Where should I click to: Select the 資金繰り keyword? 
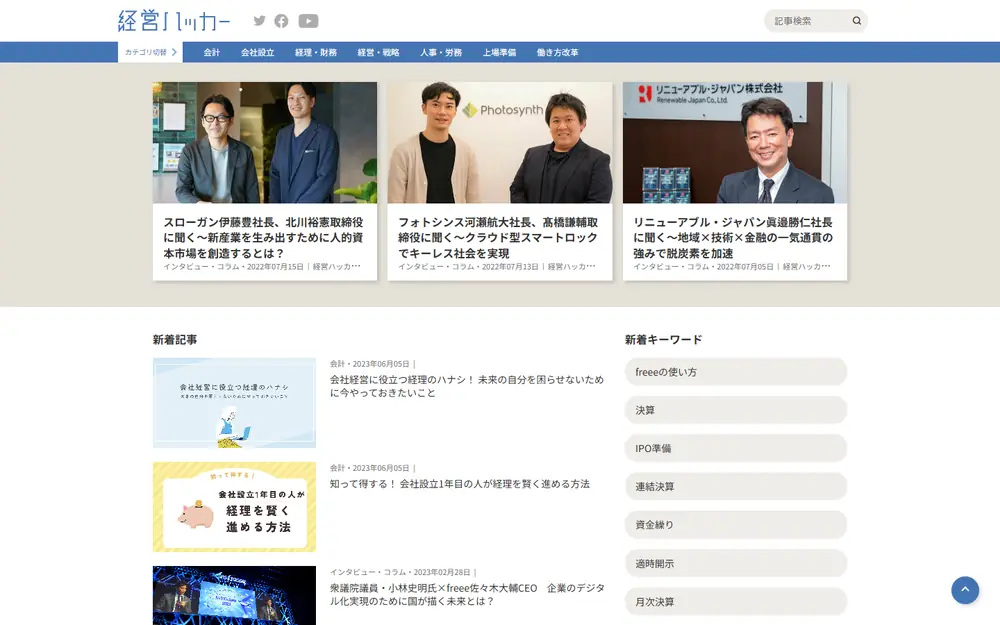(x=735, y=525)
